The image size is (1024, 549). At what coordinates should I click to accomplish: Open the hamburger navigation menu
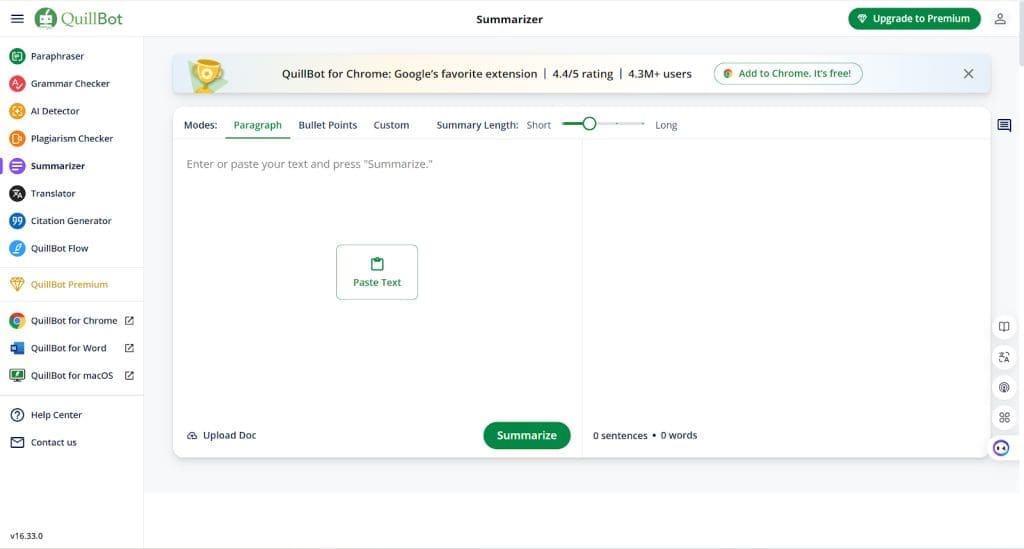click(x=18, y=19)
